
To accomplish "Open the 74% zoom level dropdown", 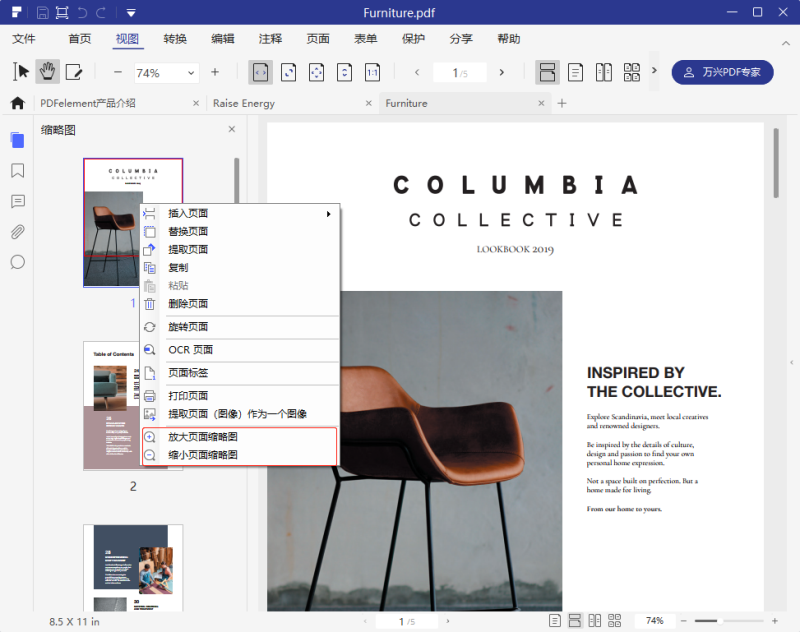I will pos(189,73).
